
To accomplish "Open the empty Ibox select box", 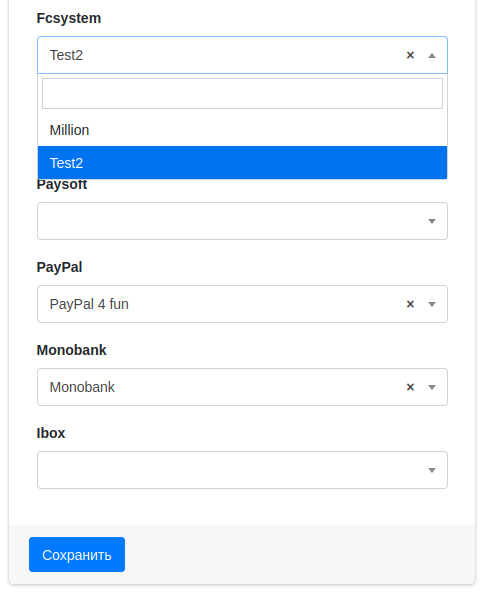I will coord(242,470).
